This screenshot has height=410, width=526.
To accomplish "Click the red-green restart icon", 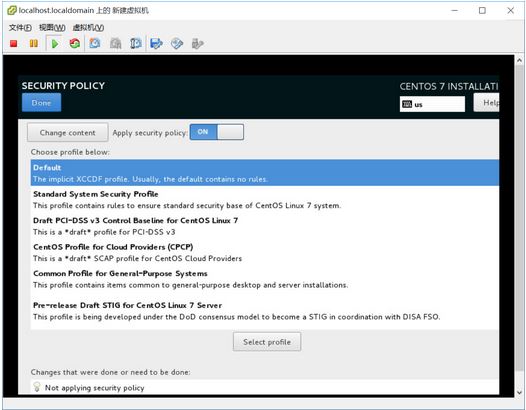I will click(x=74, y=43).
